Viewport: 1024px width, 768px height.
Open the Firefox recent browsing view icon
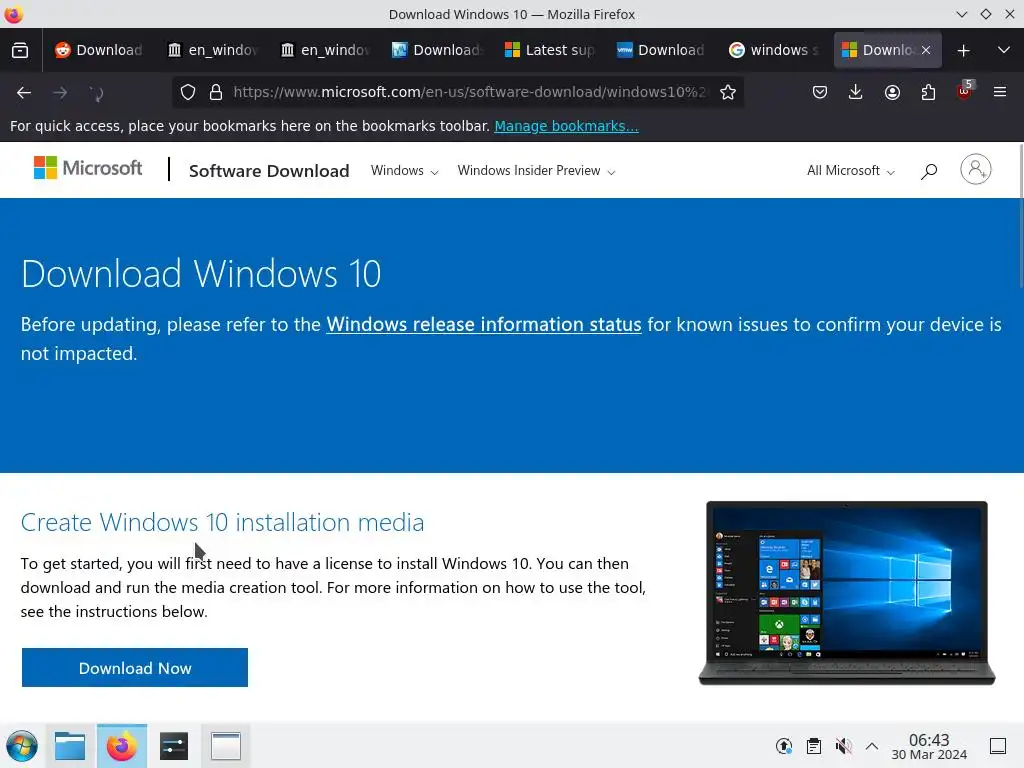pyautogui.click(x=20, y=50)
